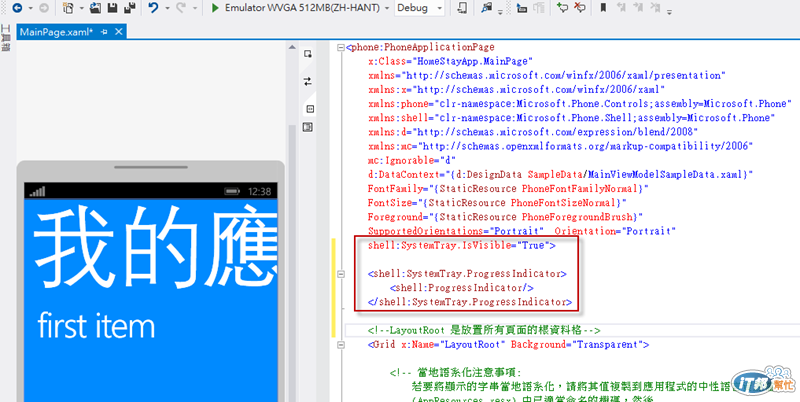The height and width of the screenshot is (402, 800).
Task: Click the closing </shell:SystemTray.ProgressIndicator> tag
Action: (470, 302)
